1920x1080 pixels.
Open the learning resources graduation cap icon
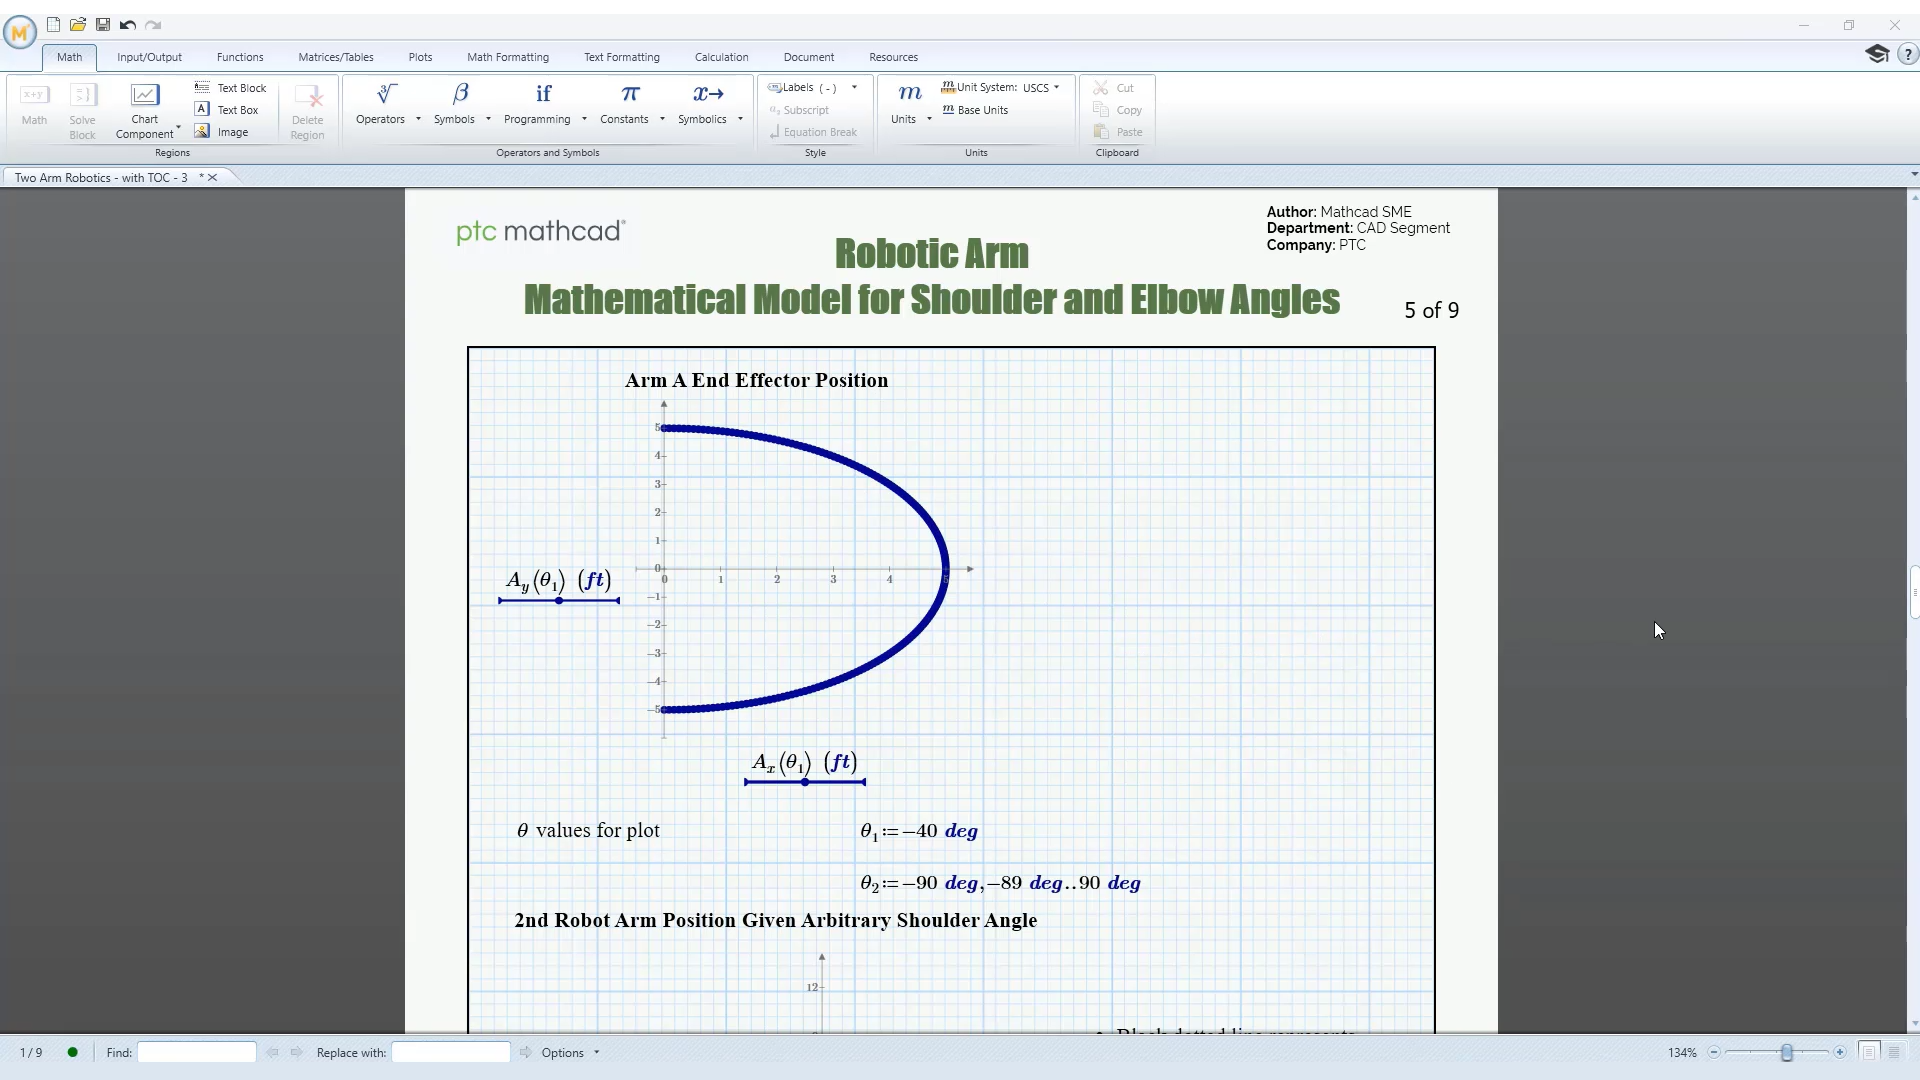pos(1877,54)
